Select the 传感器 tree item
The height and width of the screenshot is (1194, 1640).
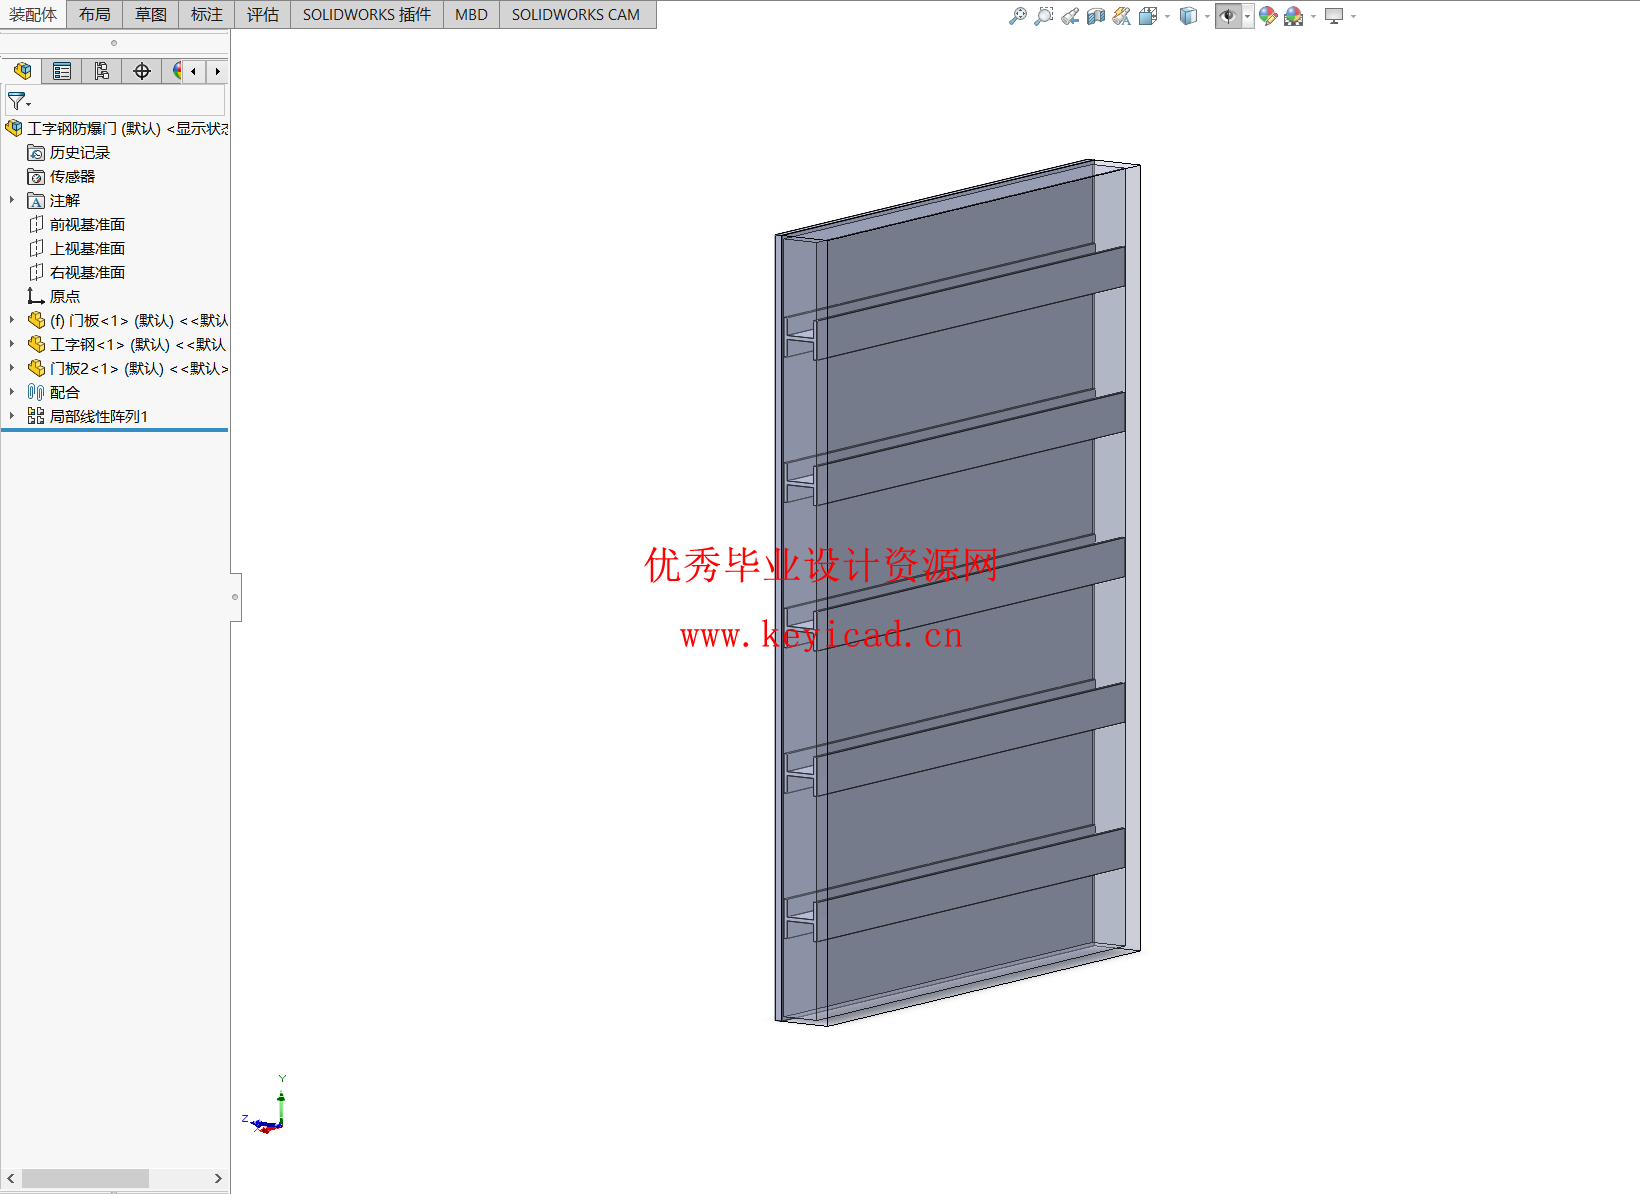pyautogui.click(x=61, y=176)
